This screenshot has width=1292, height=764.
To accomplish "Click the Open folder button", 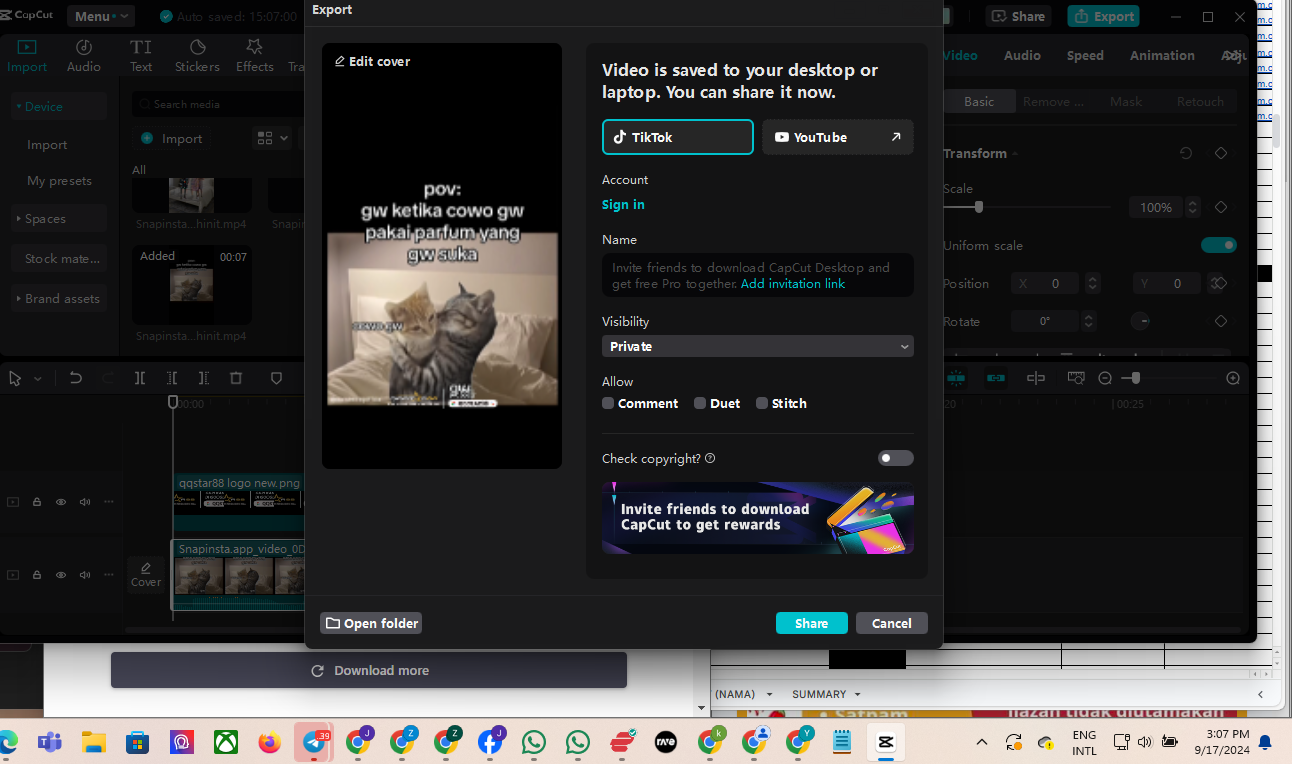I will tap(371, 623).
